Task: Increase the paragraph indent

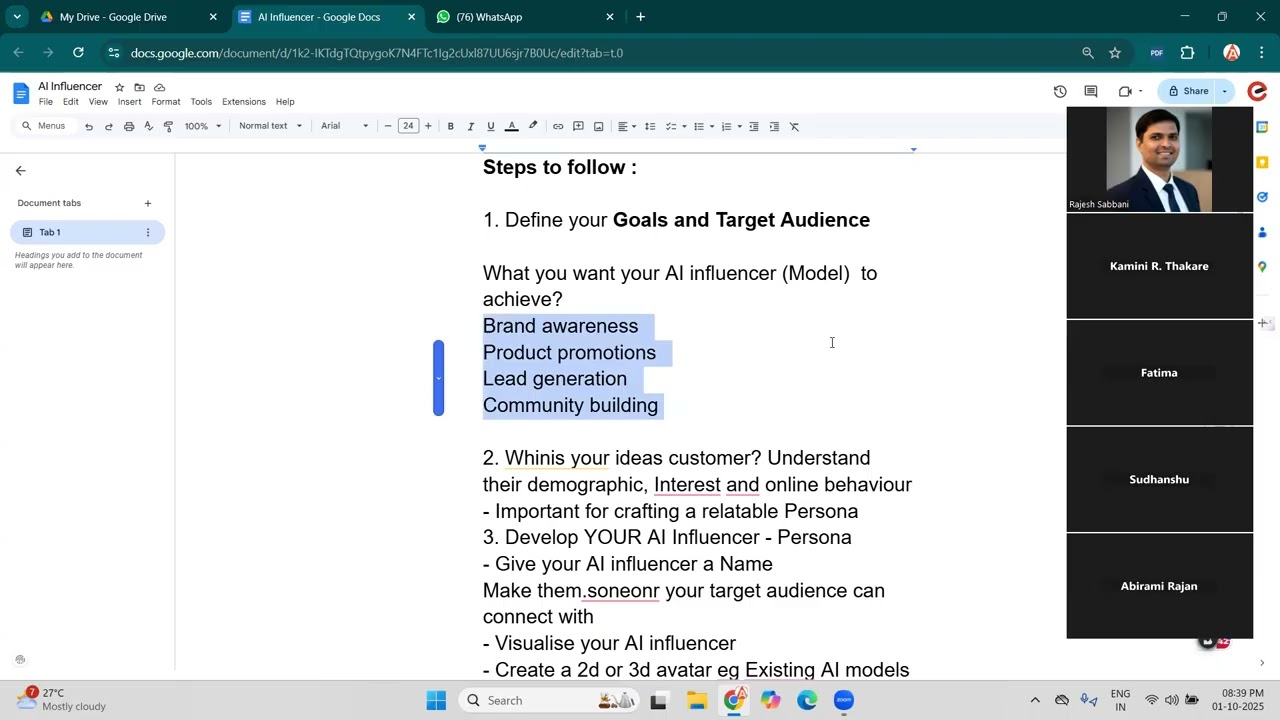Action: (774, 126)
